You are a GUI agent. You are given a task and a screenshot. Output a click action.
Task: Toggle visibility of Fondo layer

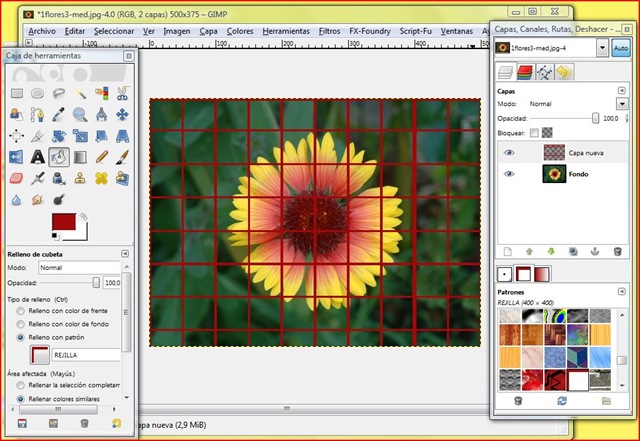pos(510,174)
